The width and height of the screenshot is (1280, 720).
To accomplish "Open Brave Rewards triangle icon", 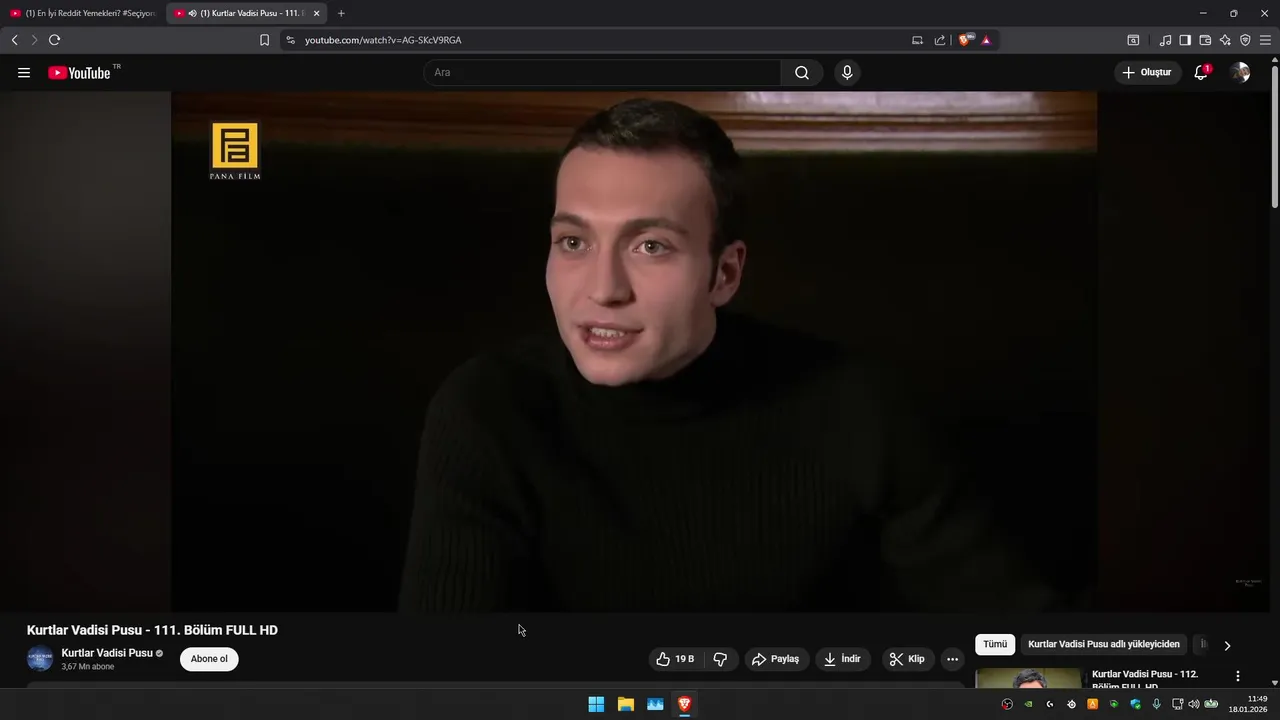I will pyautogui.click(x=986, y=40).
